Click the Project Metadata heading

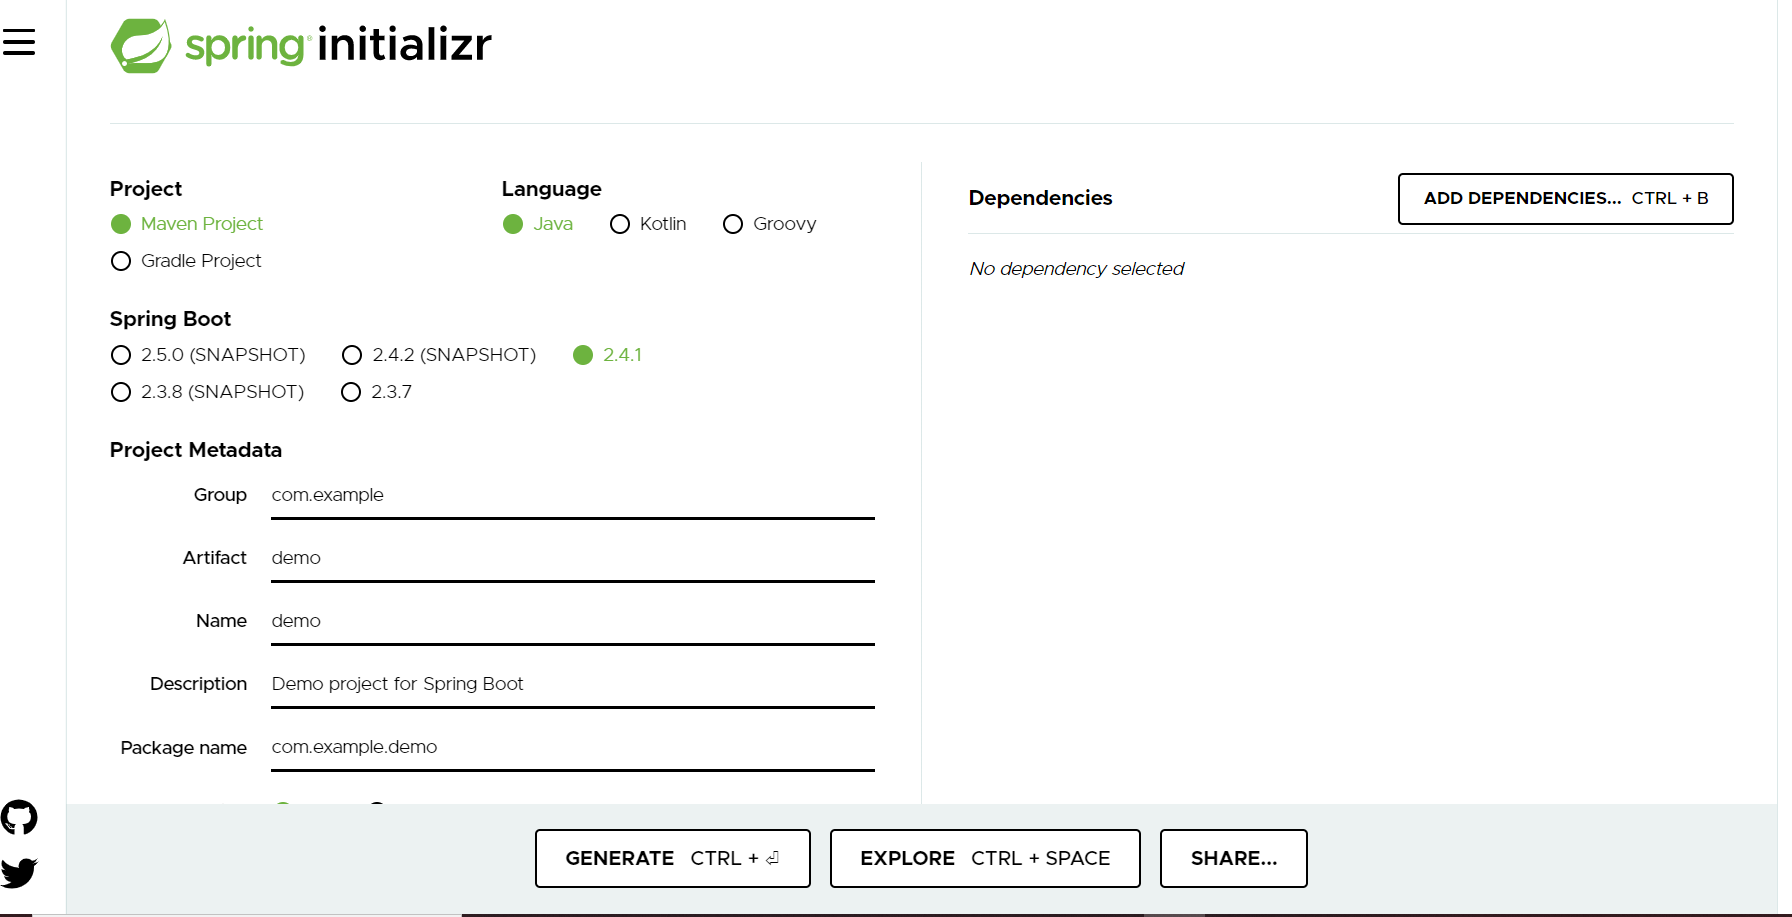point(196,450)
